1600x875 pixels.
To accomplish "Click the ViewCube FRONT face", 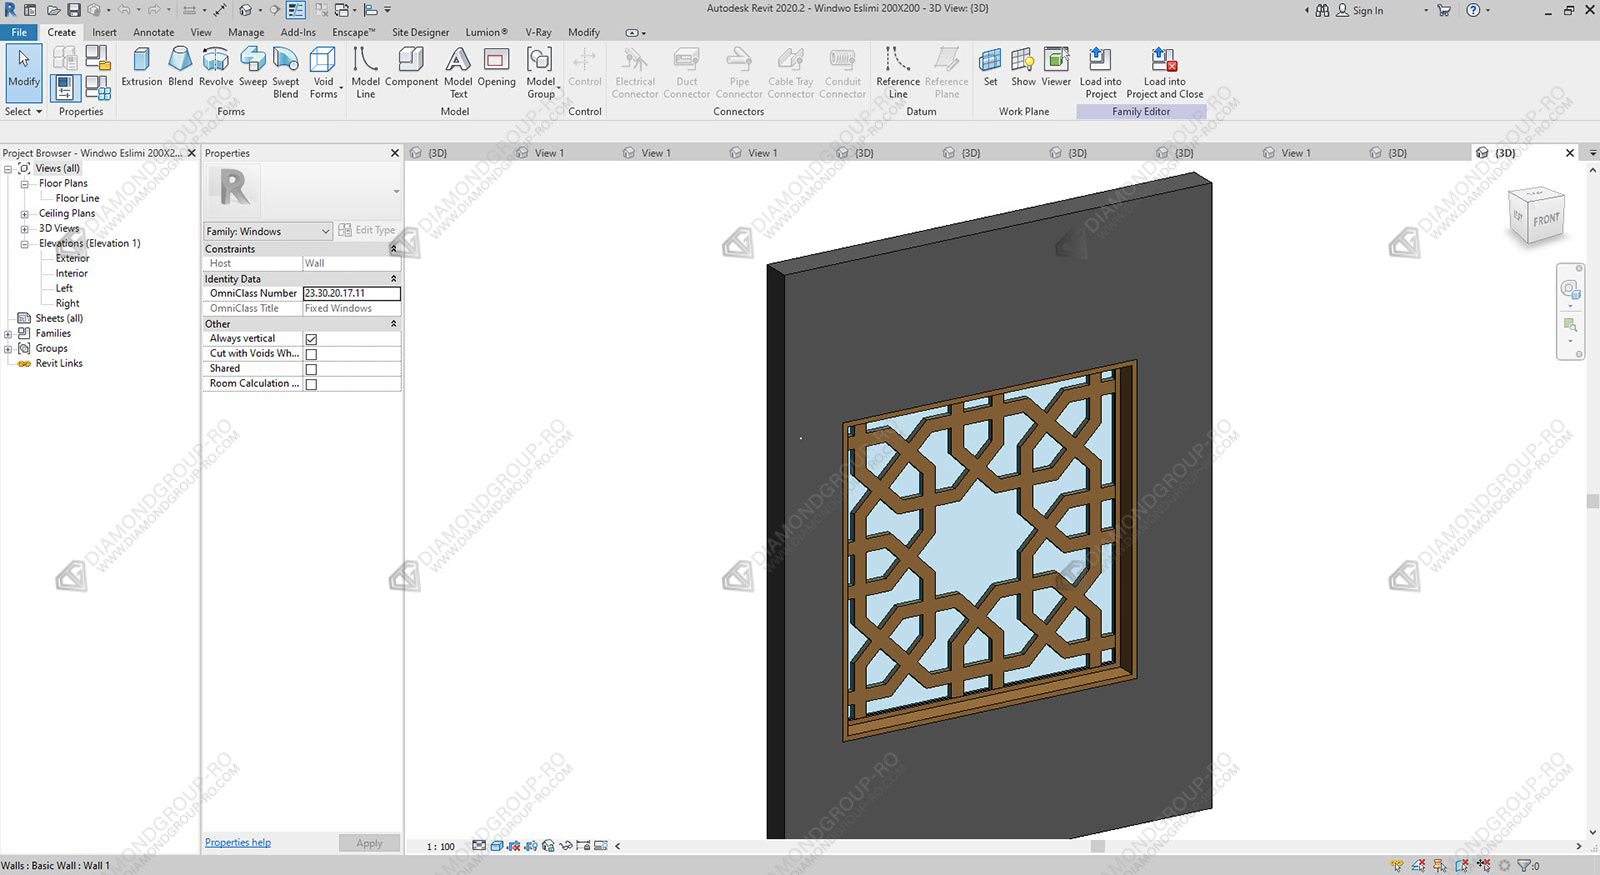I will click(1546, 219).
